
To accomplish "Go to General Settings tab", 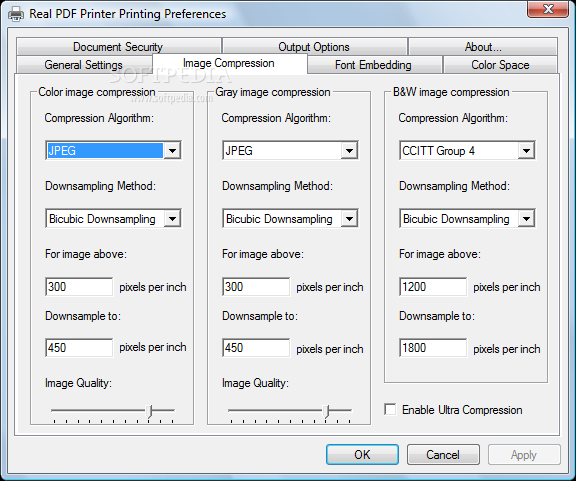I will 84,65.
